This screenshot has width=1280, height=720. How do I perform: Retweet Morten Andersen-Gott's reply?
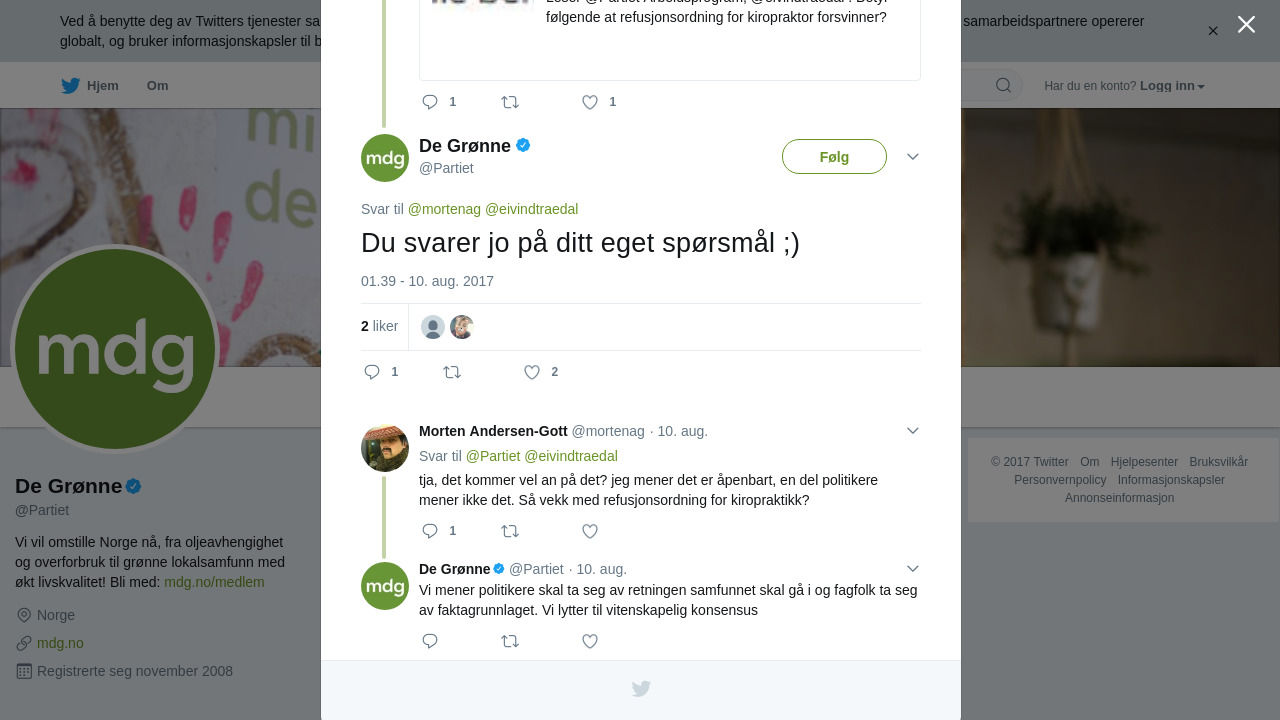coord(510,531)
